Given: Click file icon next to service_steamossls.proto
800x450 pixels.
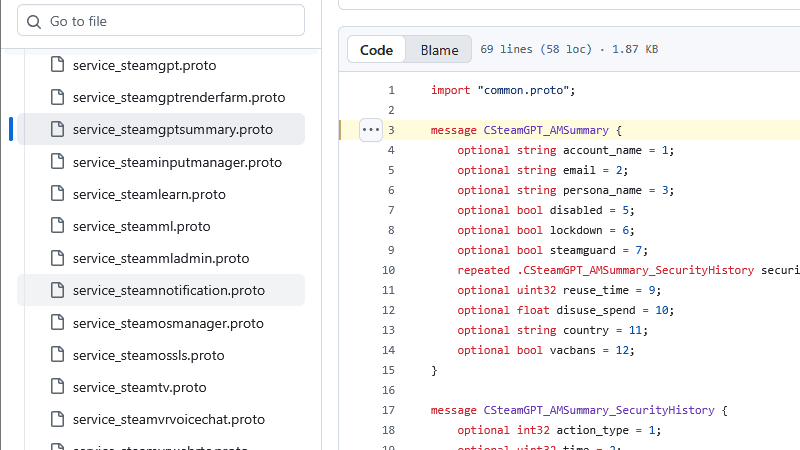Looking at the screenshot, I should tap(57, 355).
